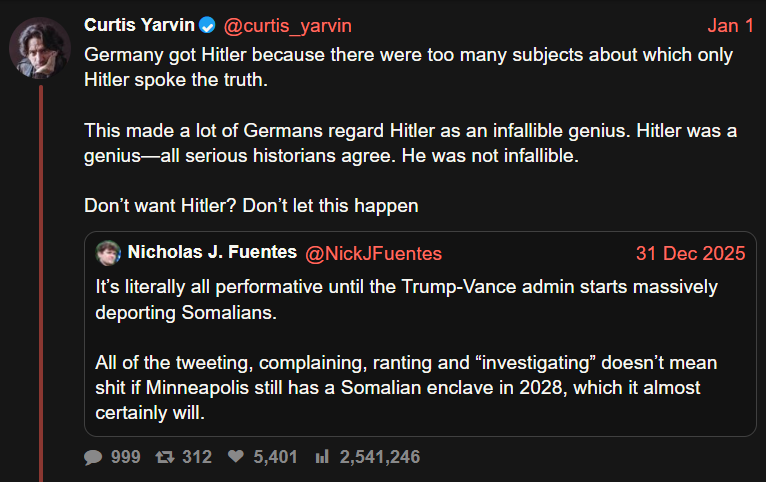Visit the @curtis_yarvin handle link
The image size is (766, 482).
pyautogui.click(x=287, y=25)
